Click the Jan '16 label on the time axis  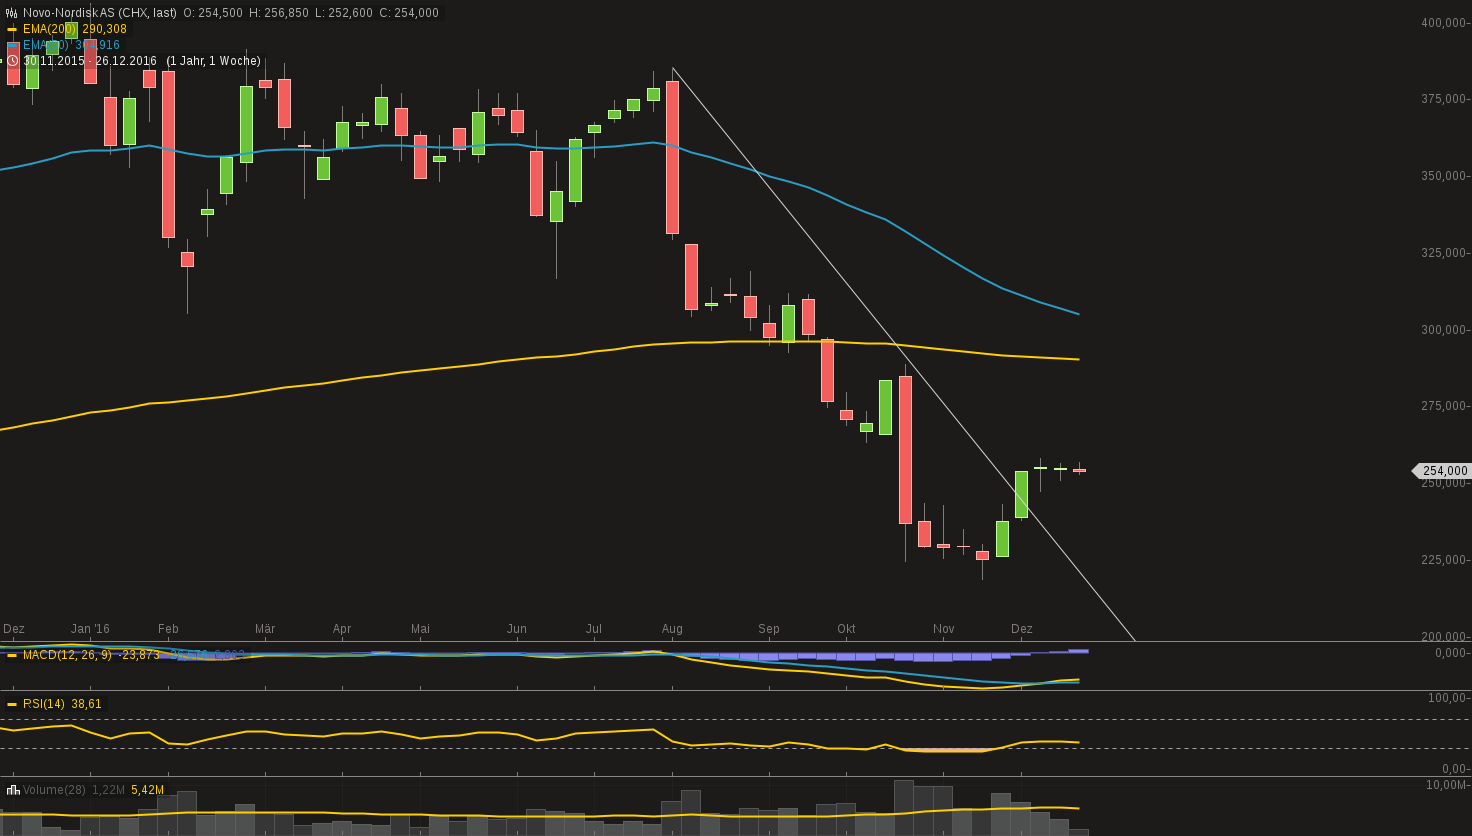pos(90,629)
